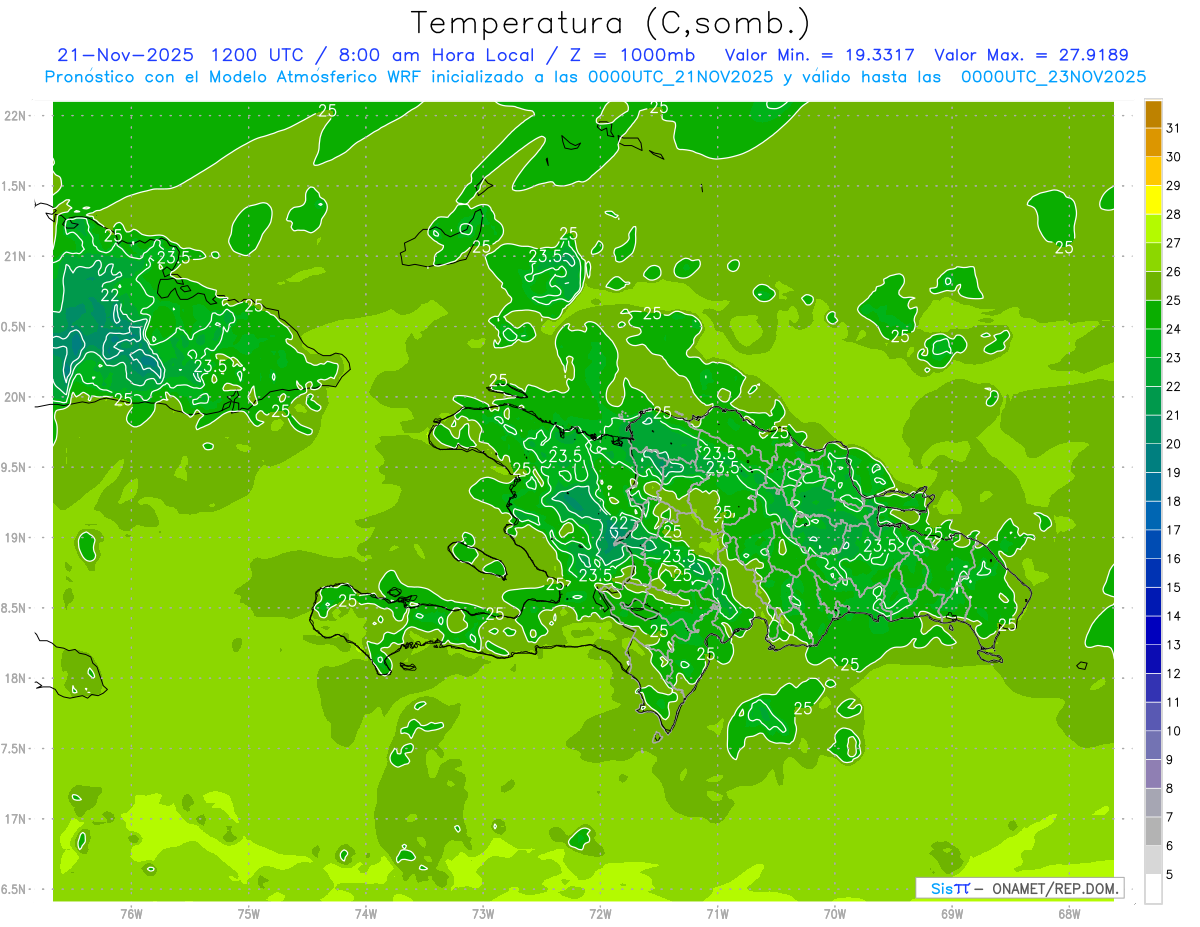Click the "18N" latitude axis label
This screenshot has width=1200, height=927.
point(15,678)
